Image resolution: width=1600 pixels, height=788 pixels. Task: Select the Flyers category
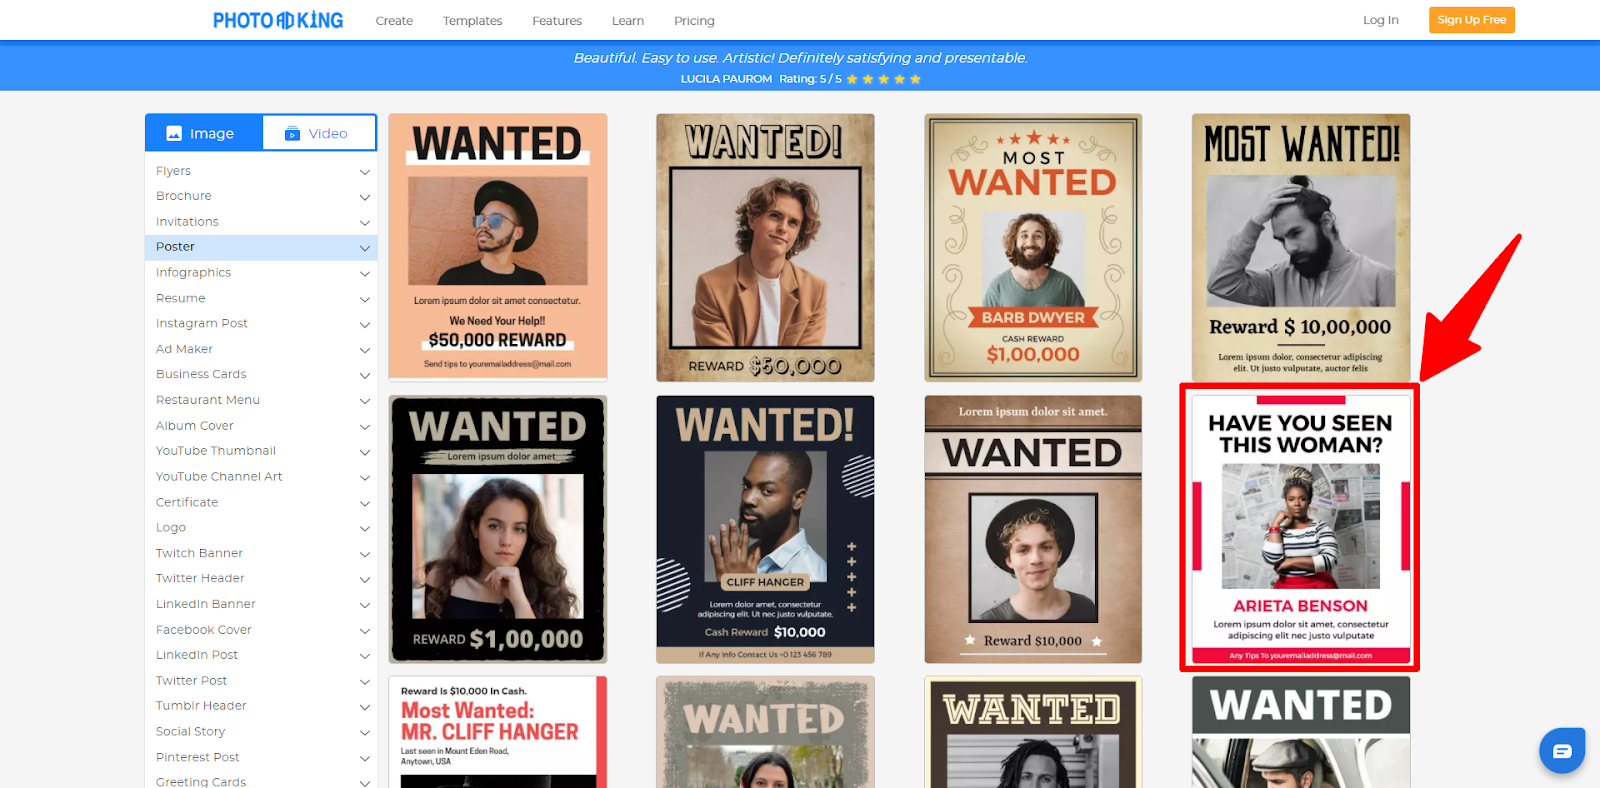(173, 171)
